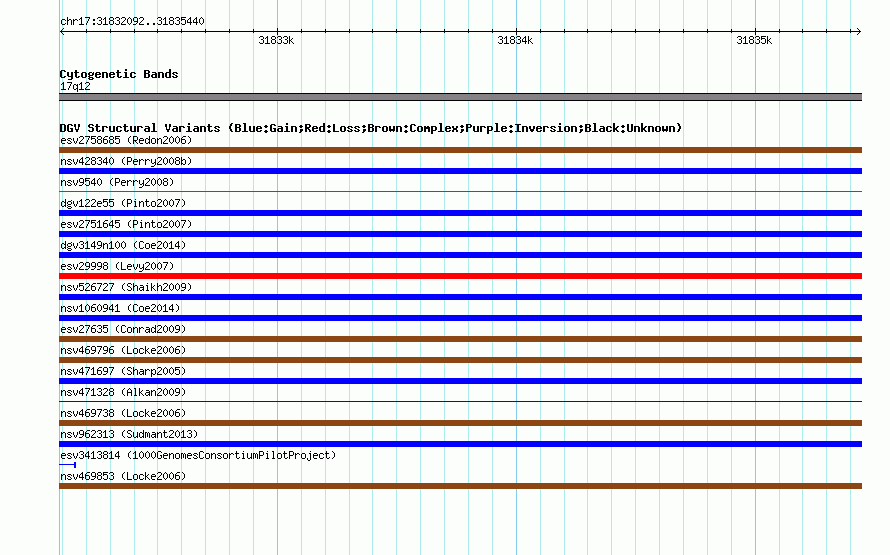Select the blue bar under nsv471697
The image size is (890, 555).
[460, 381]
